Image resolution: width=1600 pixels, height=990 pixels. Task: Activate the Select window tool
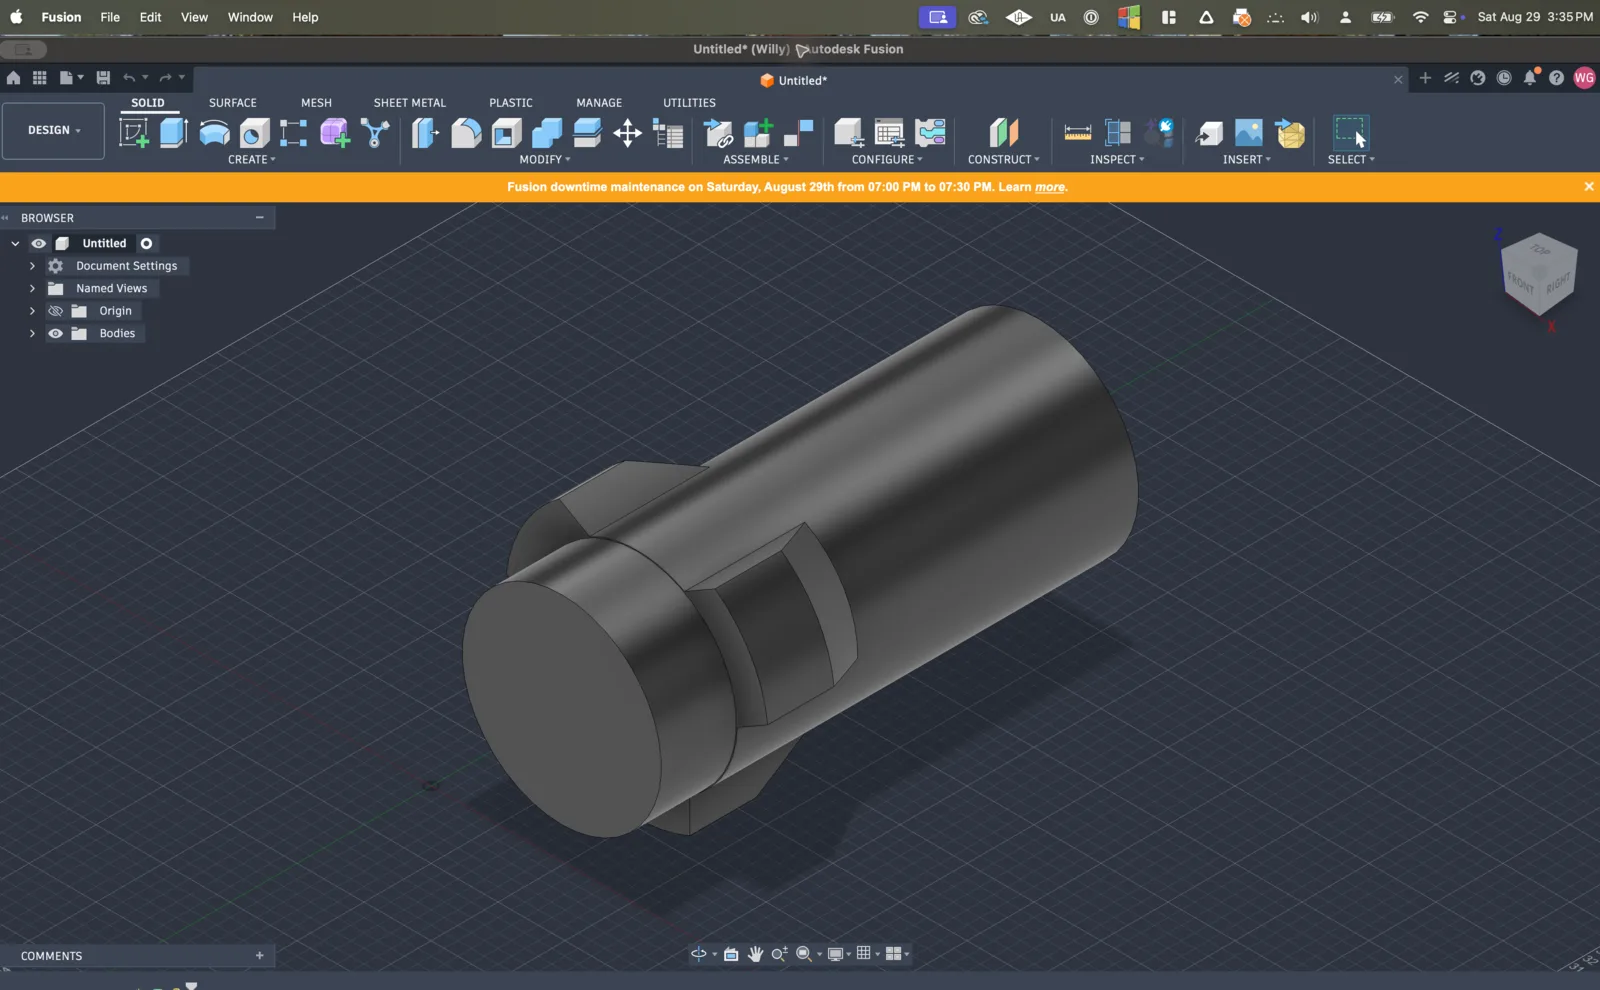pyautogui.click(x=1351, y=133)
